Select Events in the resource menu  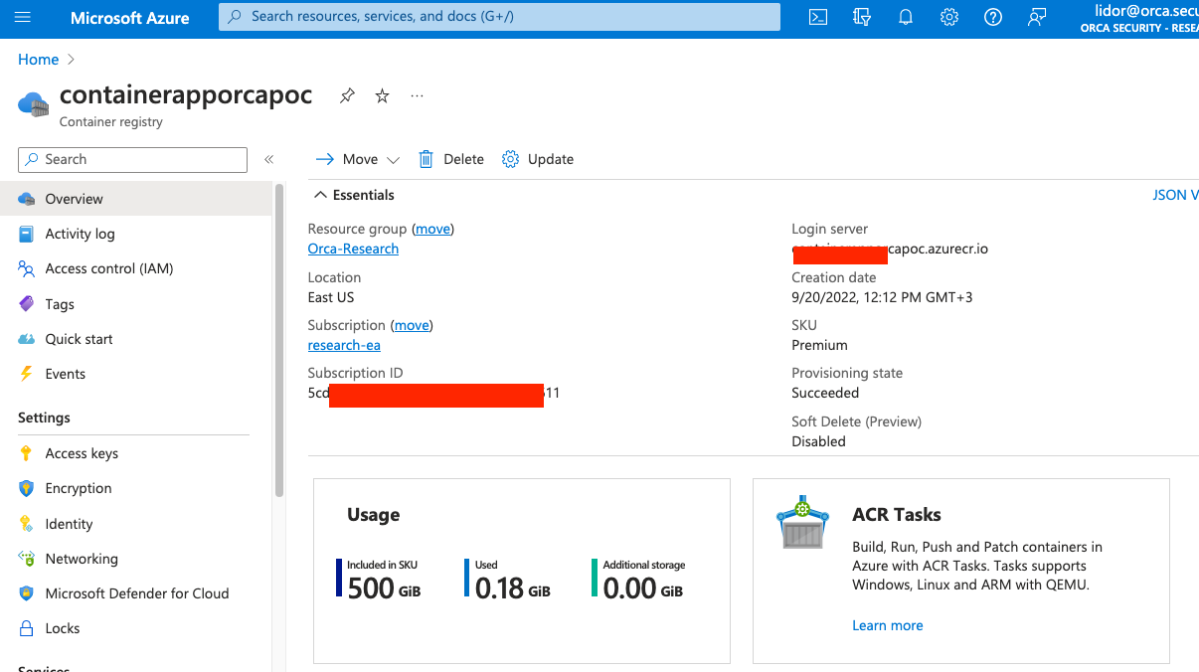click(136, 374)
